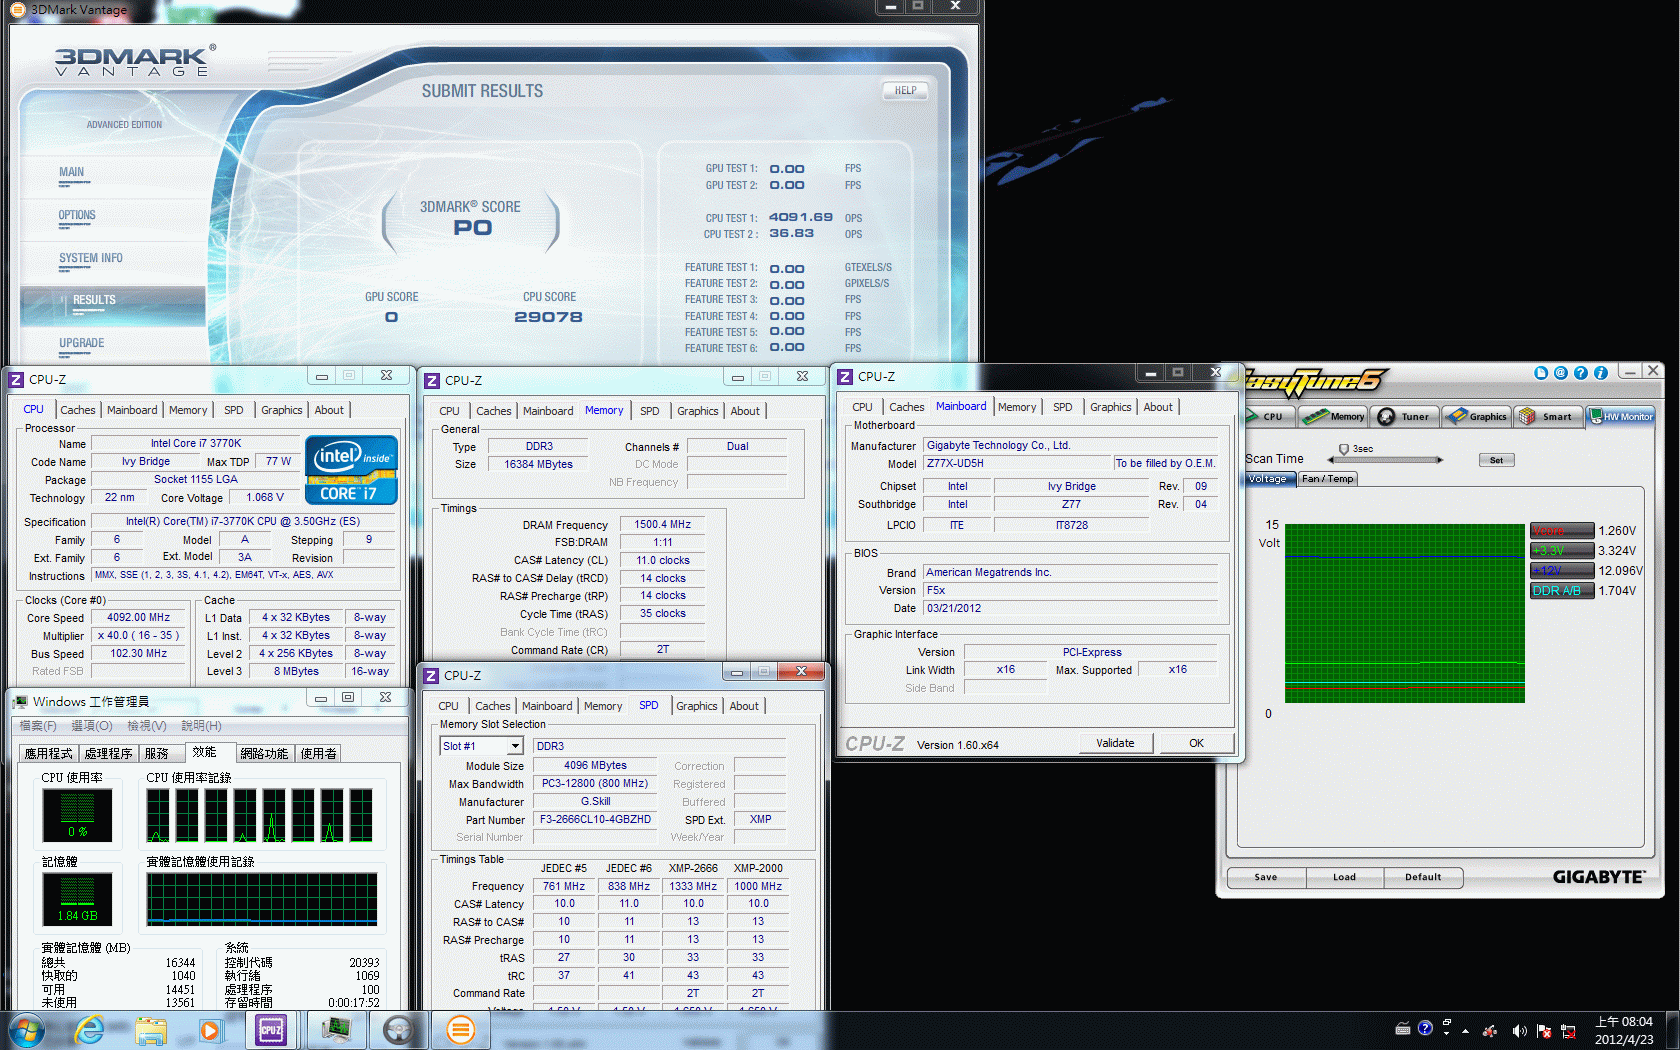Click the EasyTune6 info (i) icon
Screen dimensions: 1680x1050
(x=1601, y=373)
